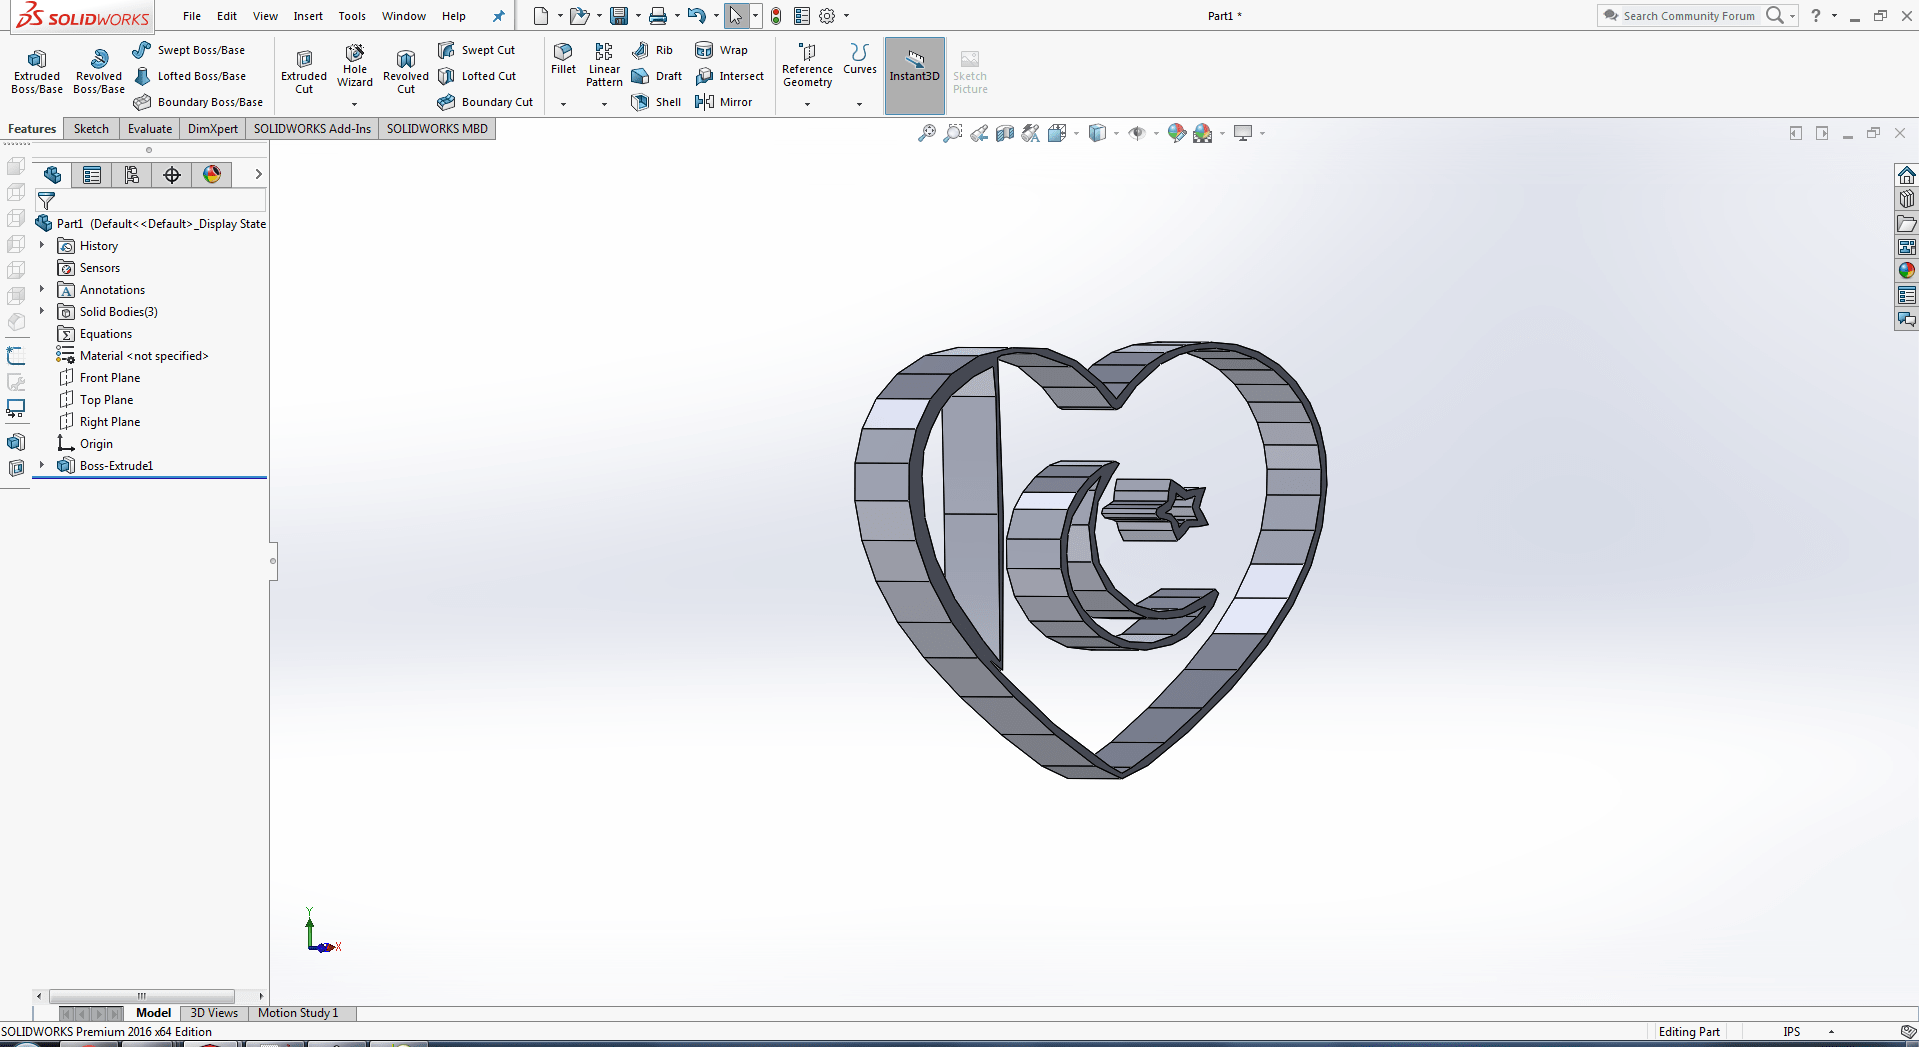Expand the manager tabs chevron
1919x1047 pixels.
pos(258,174)
